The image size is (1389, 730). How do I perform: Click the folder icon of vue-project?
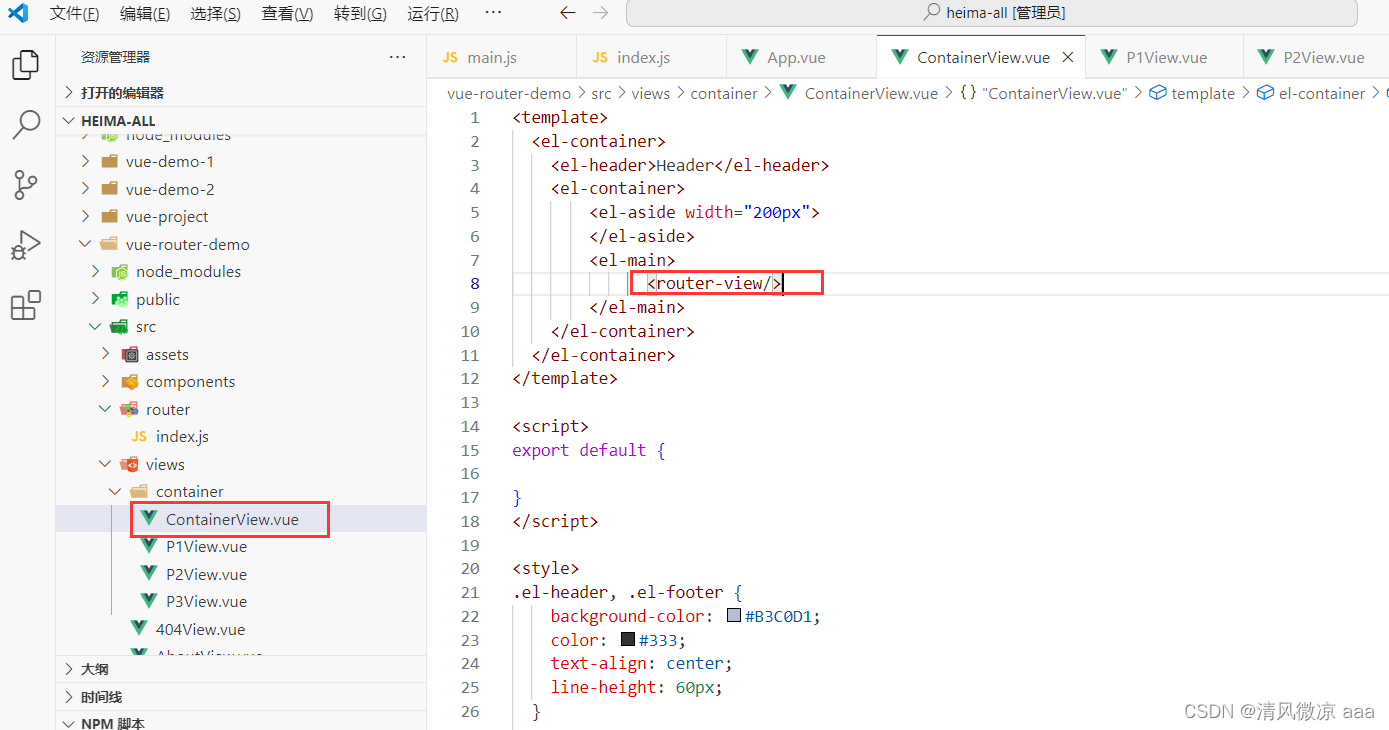pos(110,216)
